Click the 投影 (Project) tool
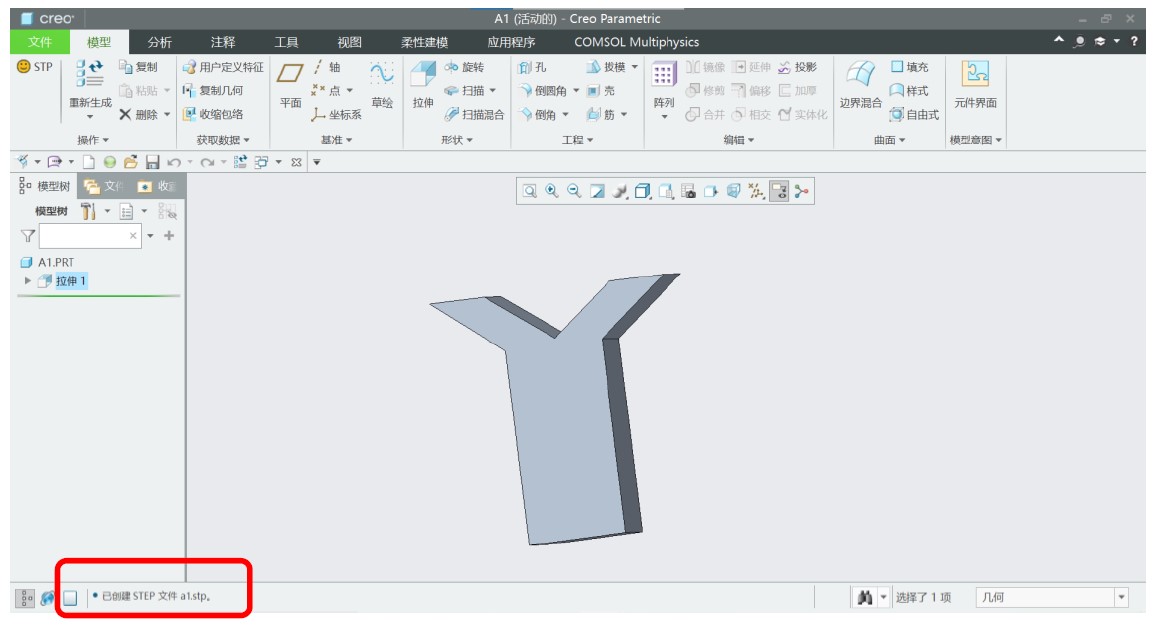1155x627 pixels. pos(798,67)
